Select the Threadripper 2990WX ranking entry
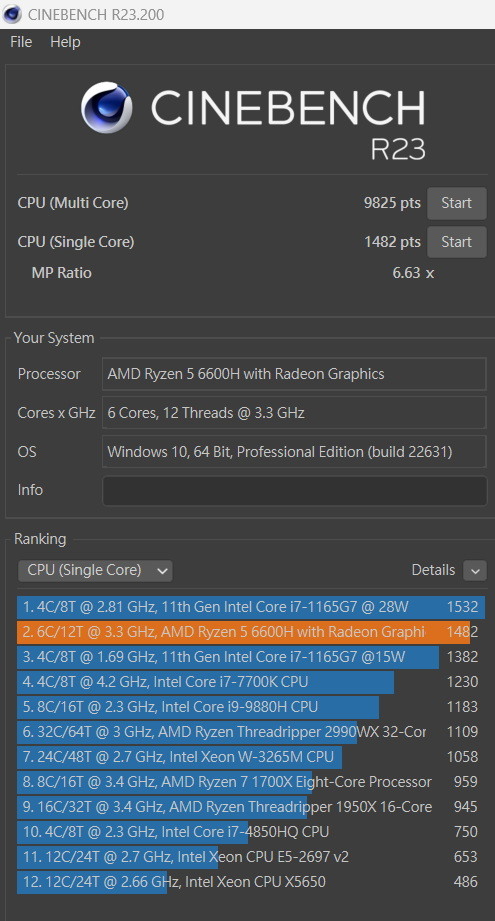This screenshot has width=495, height=921. [x=251, y=732]
